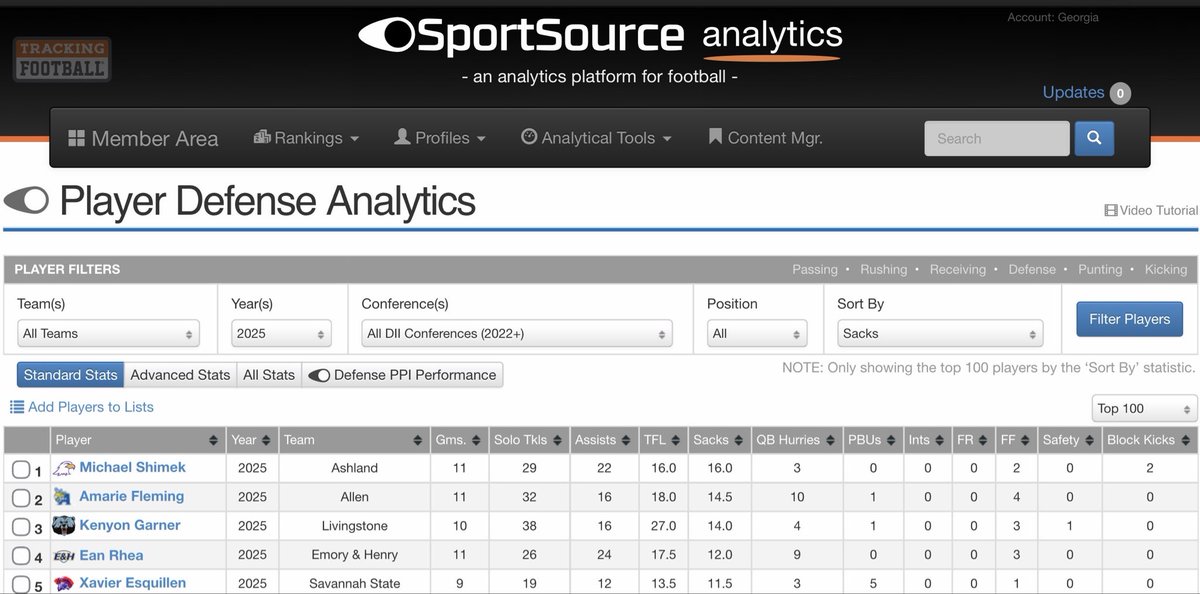Image resolution: width=1200 pixels, height=594 pixels.
Task: Check the box for Ean Rhea
Action: (x=21, y=556)
